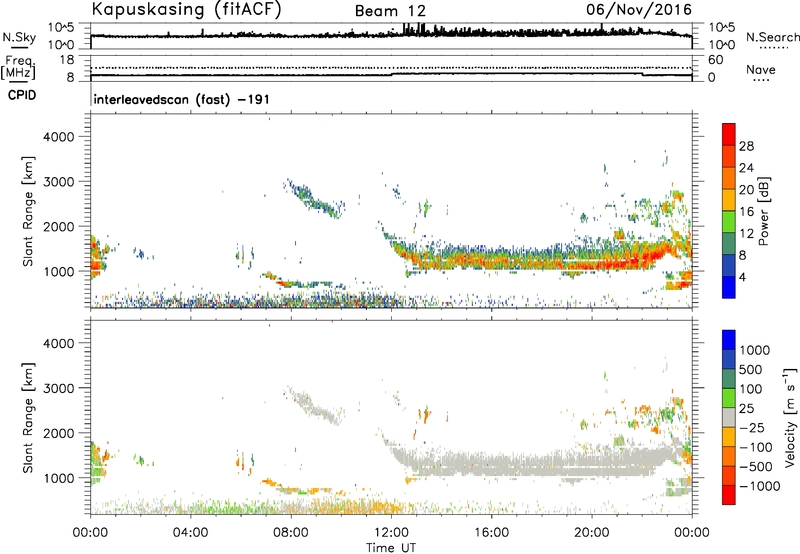Click the 04:00 time tick label
The width and height of the screenshot is (800, 554).
click(190, 533)
